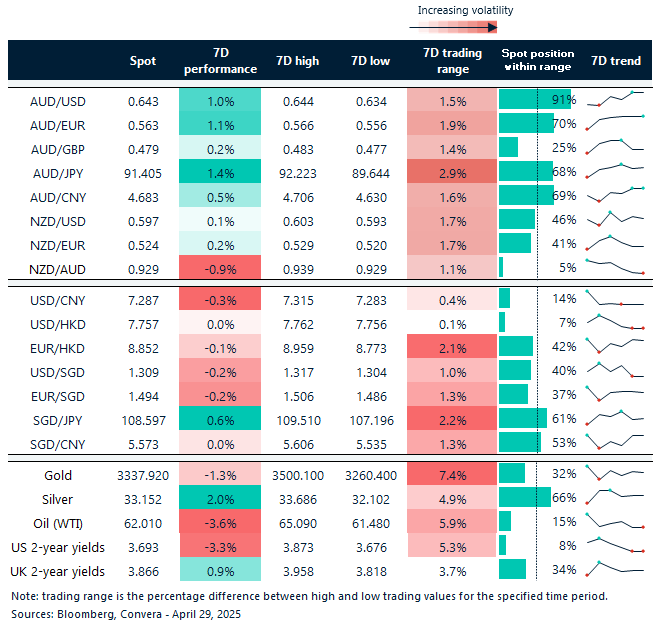The image size is (658, 631).
Task: Click Gold 7D low value 3260.400
Action: coord(371,475)
